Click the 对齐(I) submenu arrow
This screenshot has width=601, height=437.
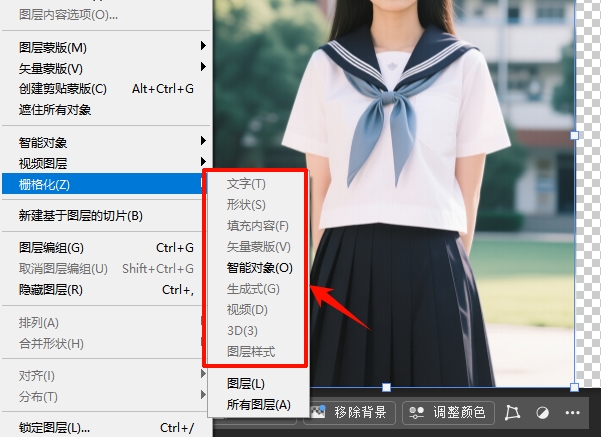203,374
